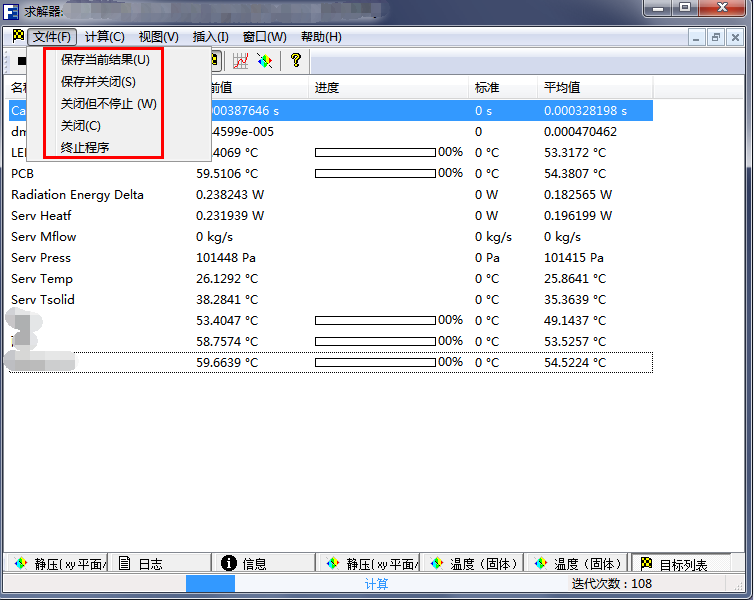The width and height of the screenshot is (754, 600).
Task: Click the checkered flag icon beside 文件(F)
Action: 18,36
